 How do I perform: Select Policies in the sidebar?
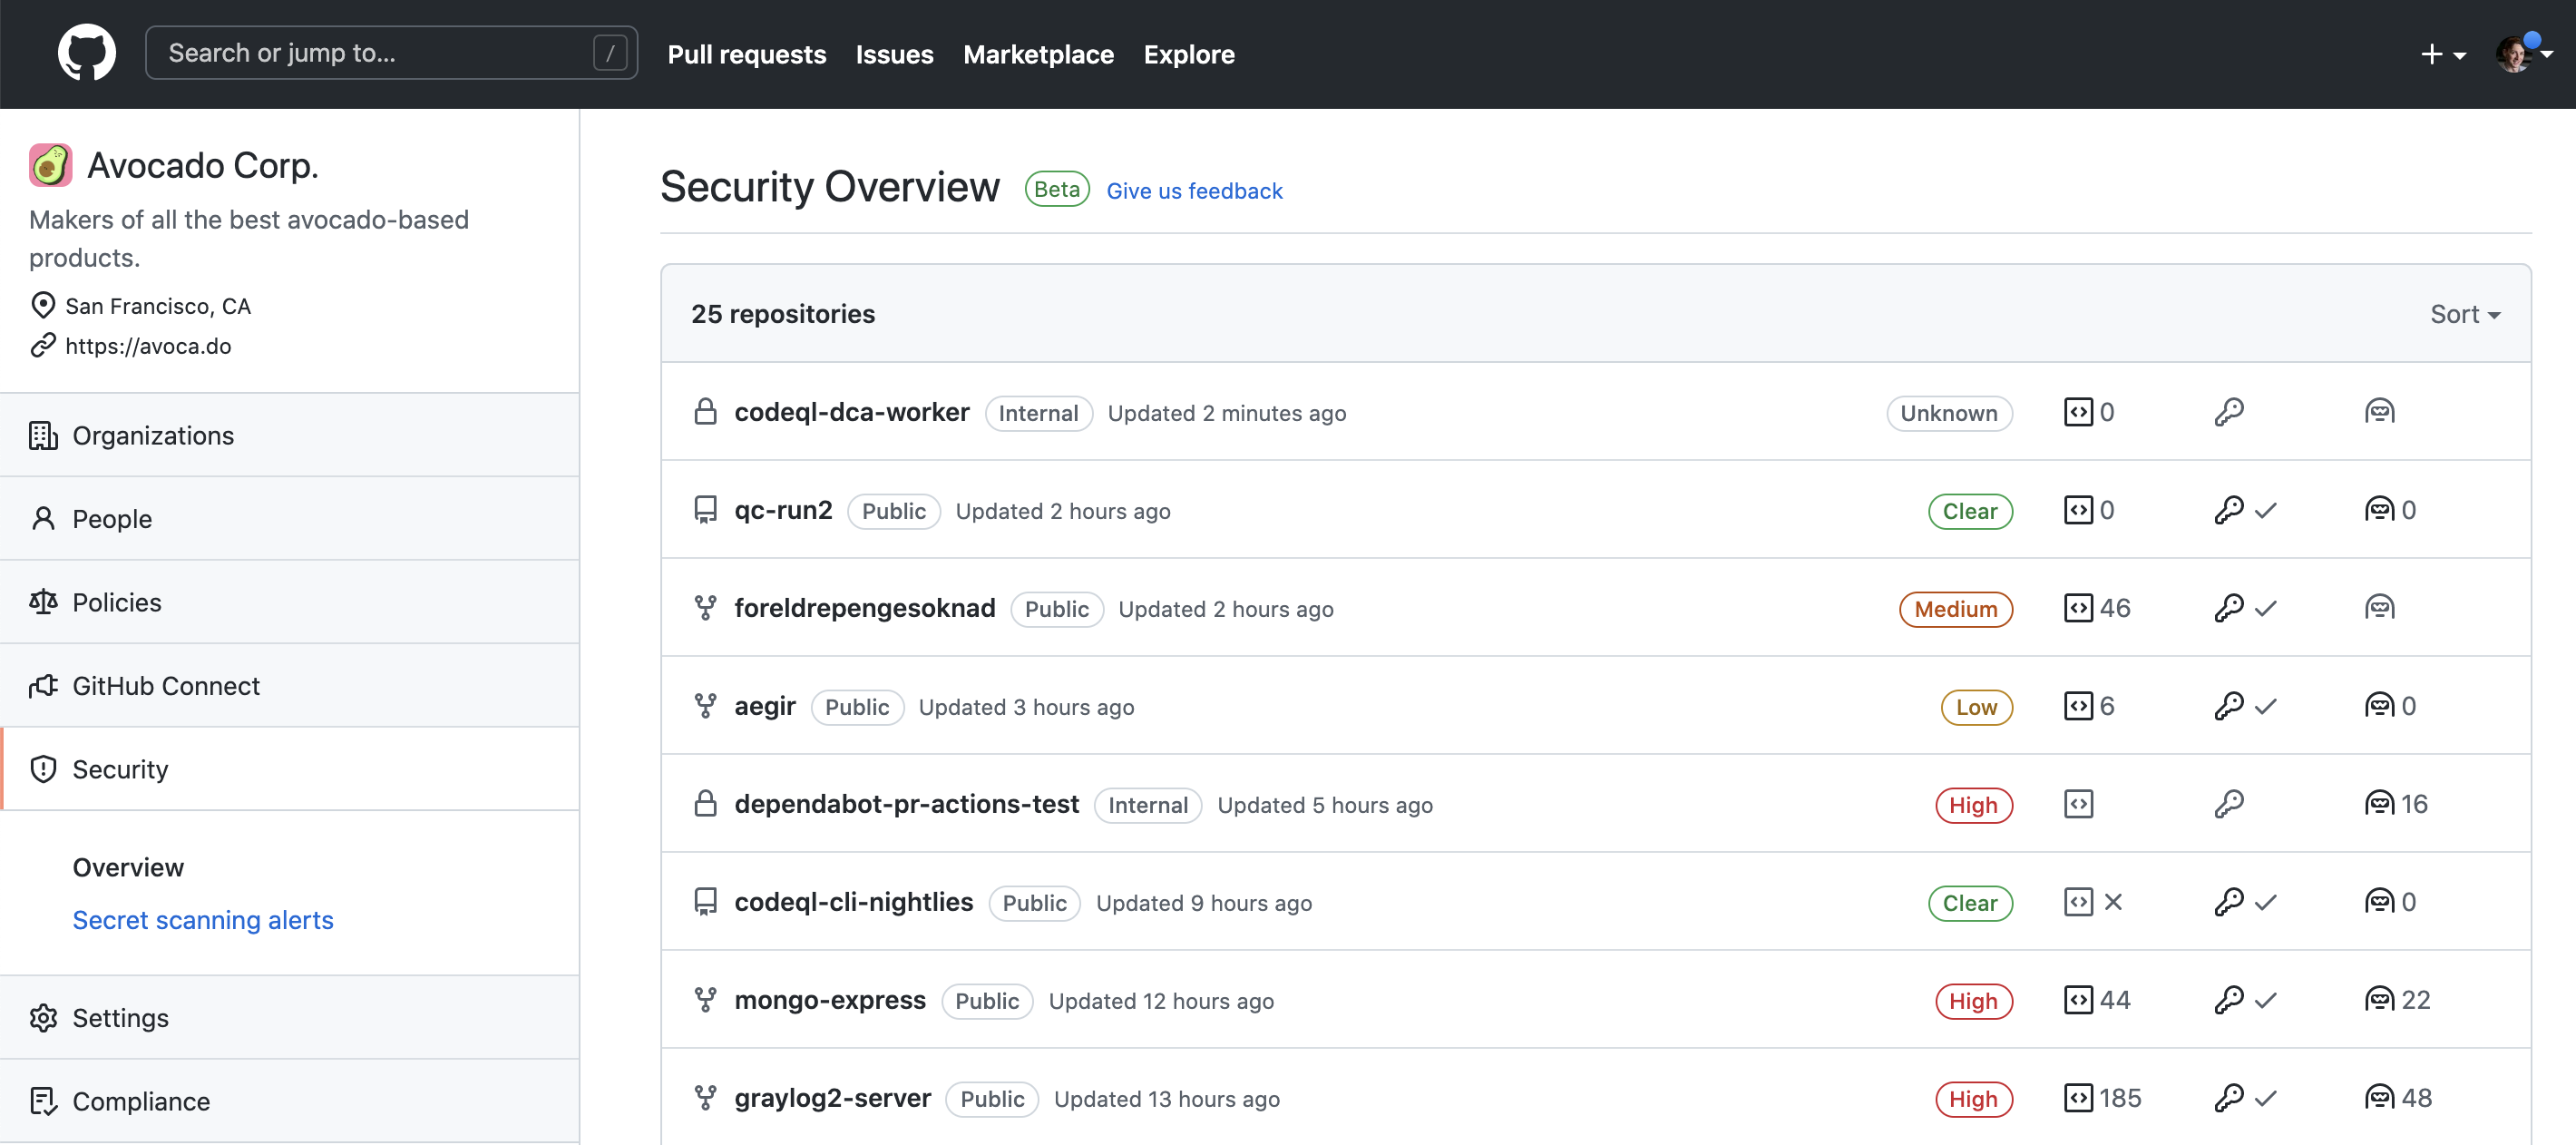(x=290, y=602)
